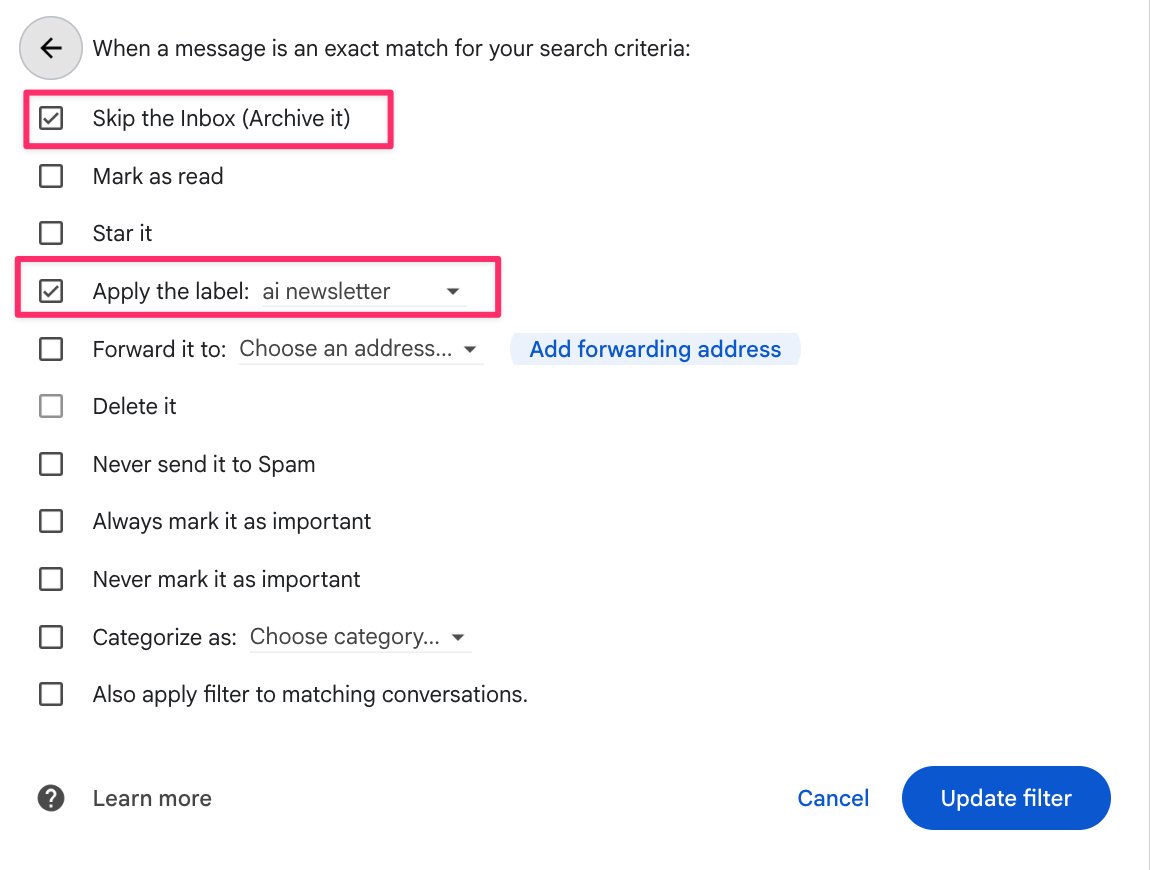This screenshot has height=870, width=1150.
Task: Tick the Categorize as checkbox
Action: 51,637
